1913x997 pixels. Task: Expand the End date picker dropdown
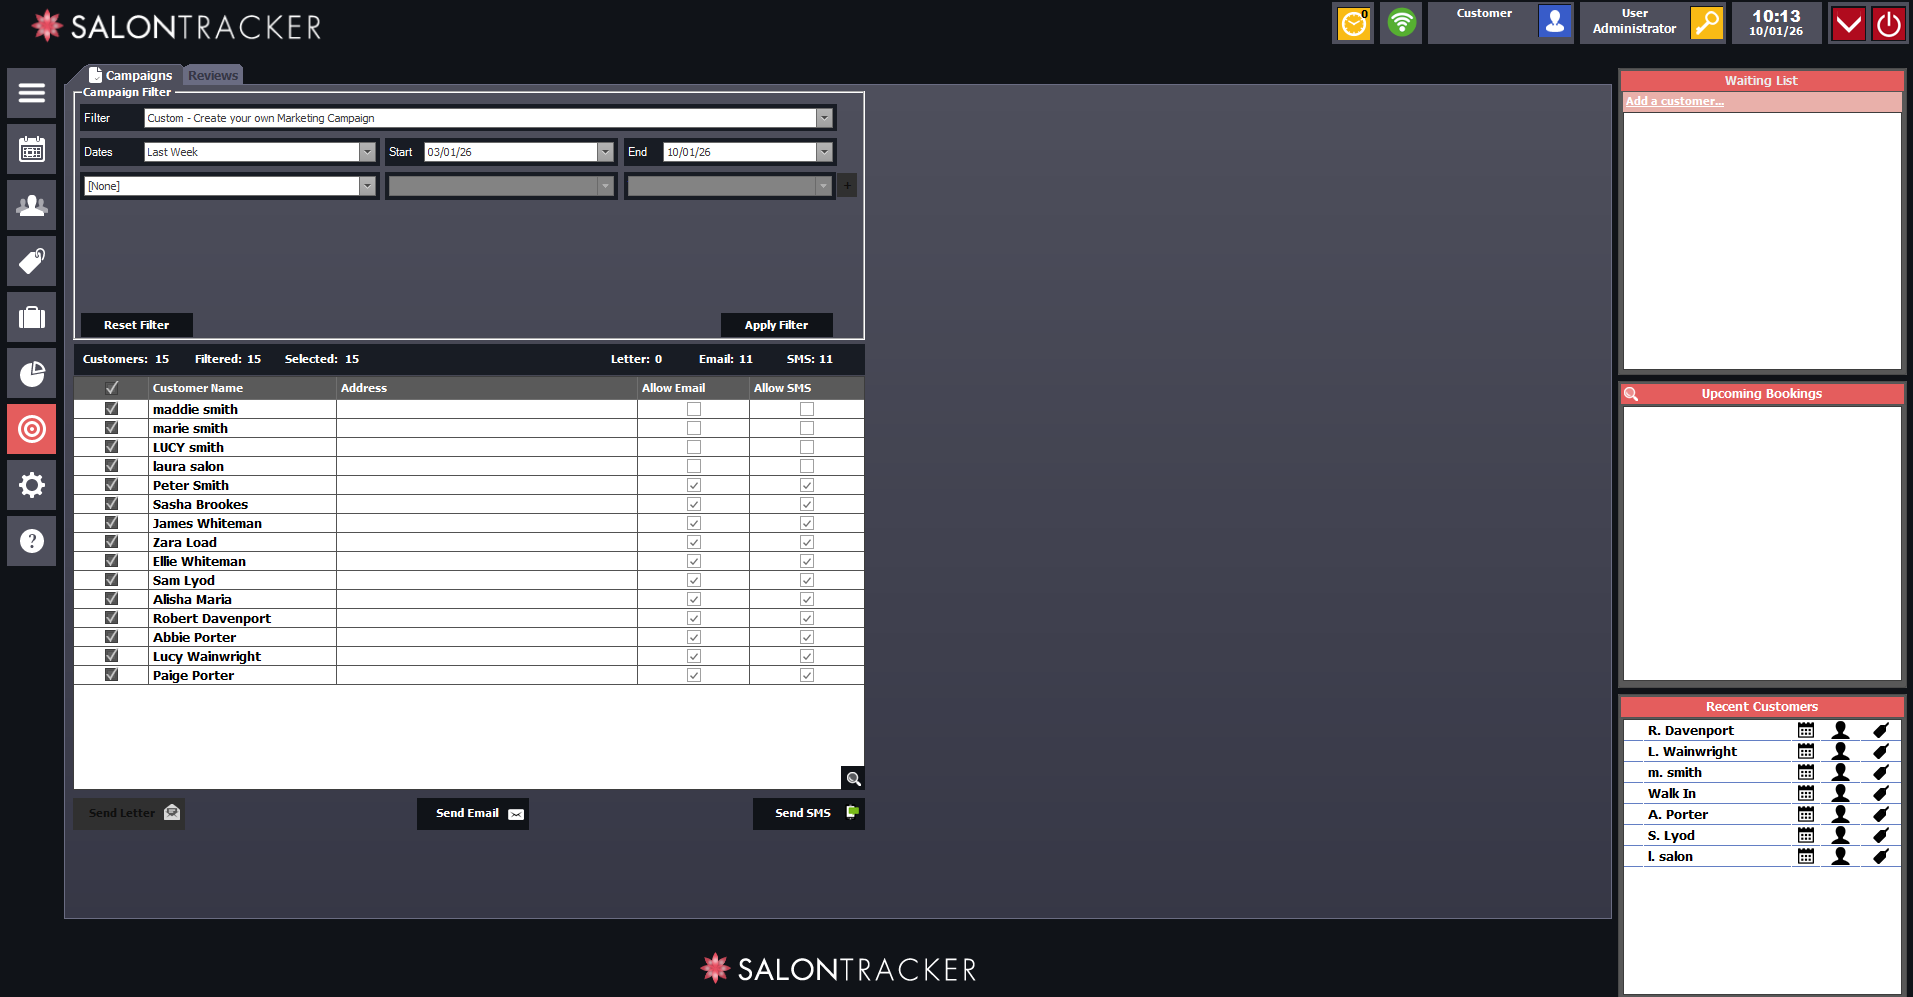coord(823,151)
